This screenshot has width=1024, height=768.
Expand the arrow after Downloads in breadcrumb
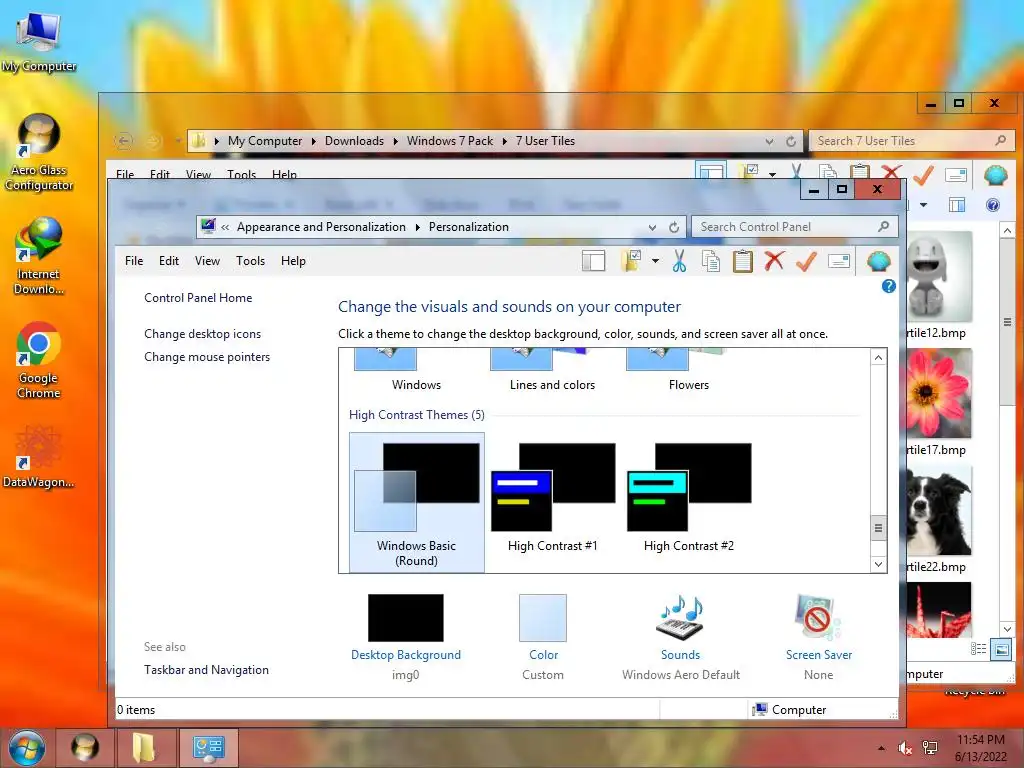tap(395, 141)
